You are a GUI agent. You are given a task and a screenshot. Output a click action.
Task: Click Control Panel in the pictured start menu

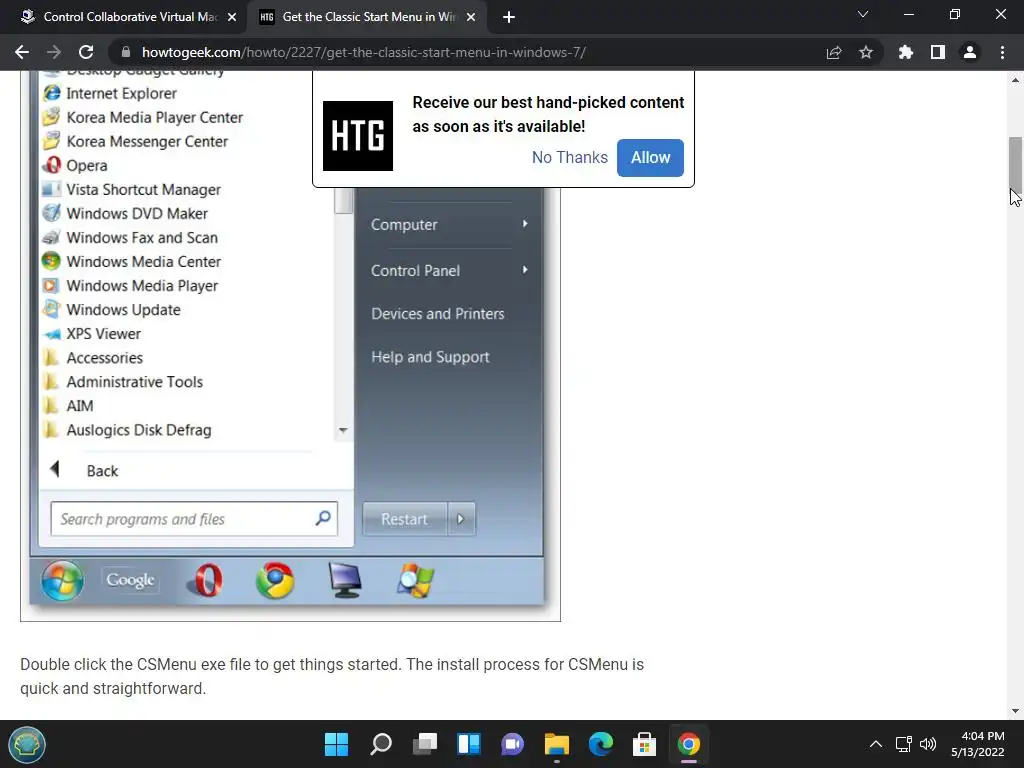(415, 270)
